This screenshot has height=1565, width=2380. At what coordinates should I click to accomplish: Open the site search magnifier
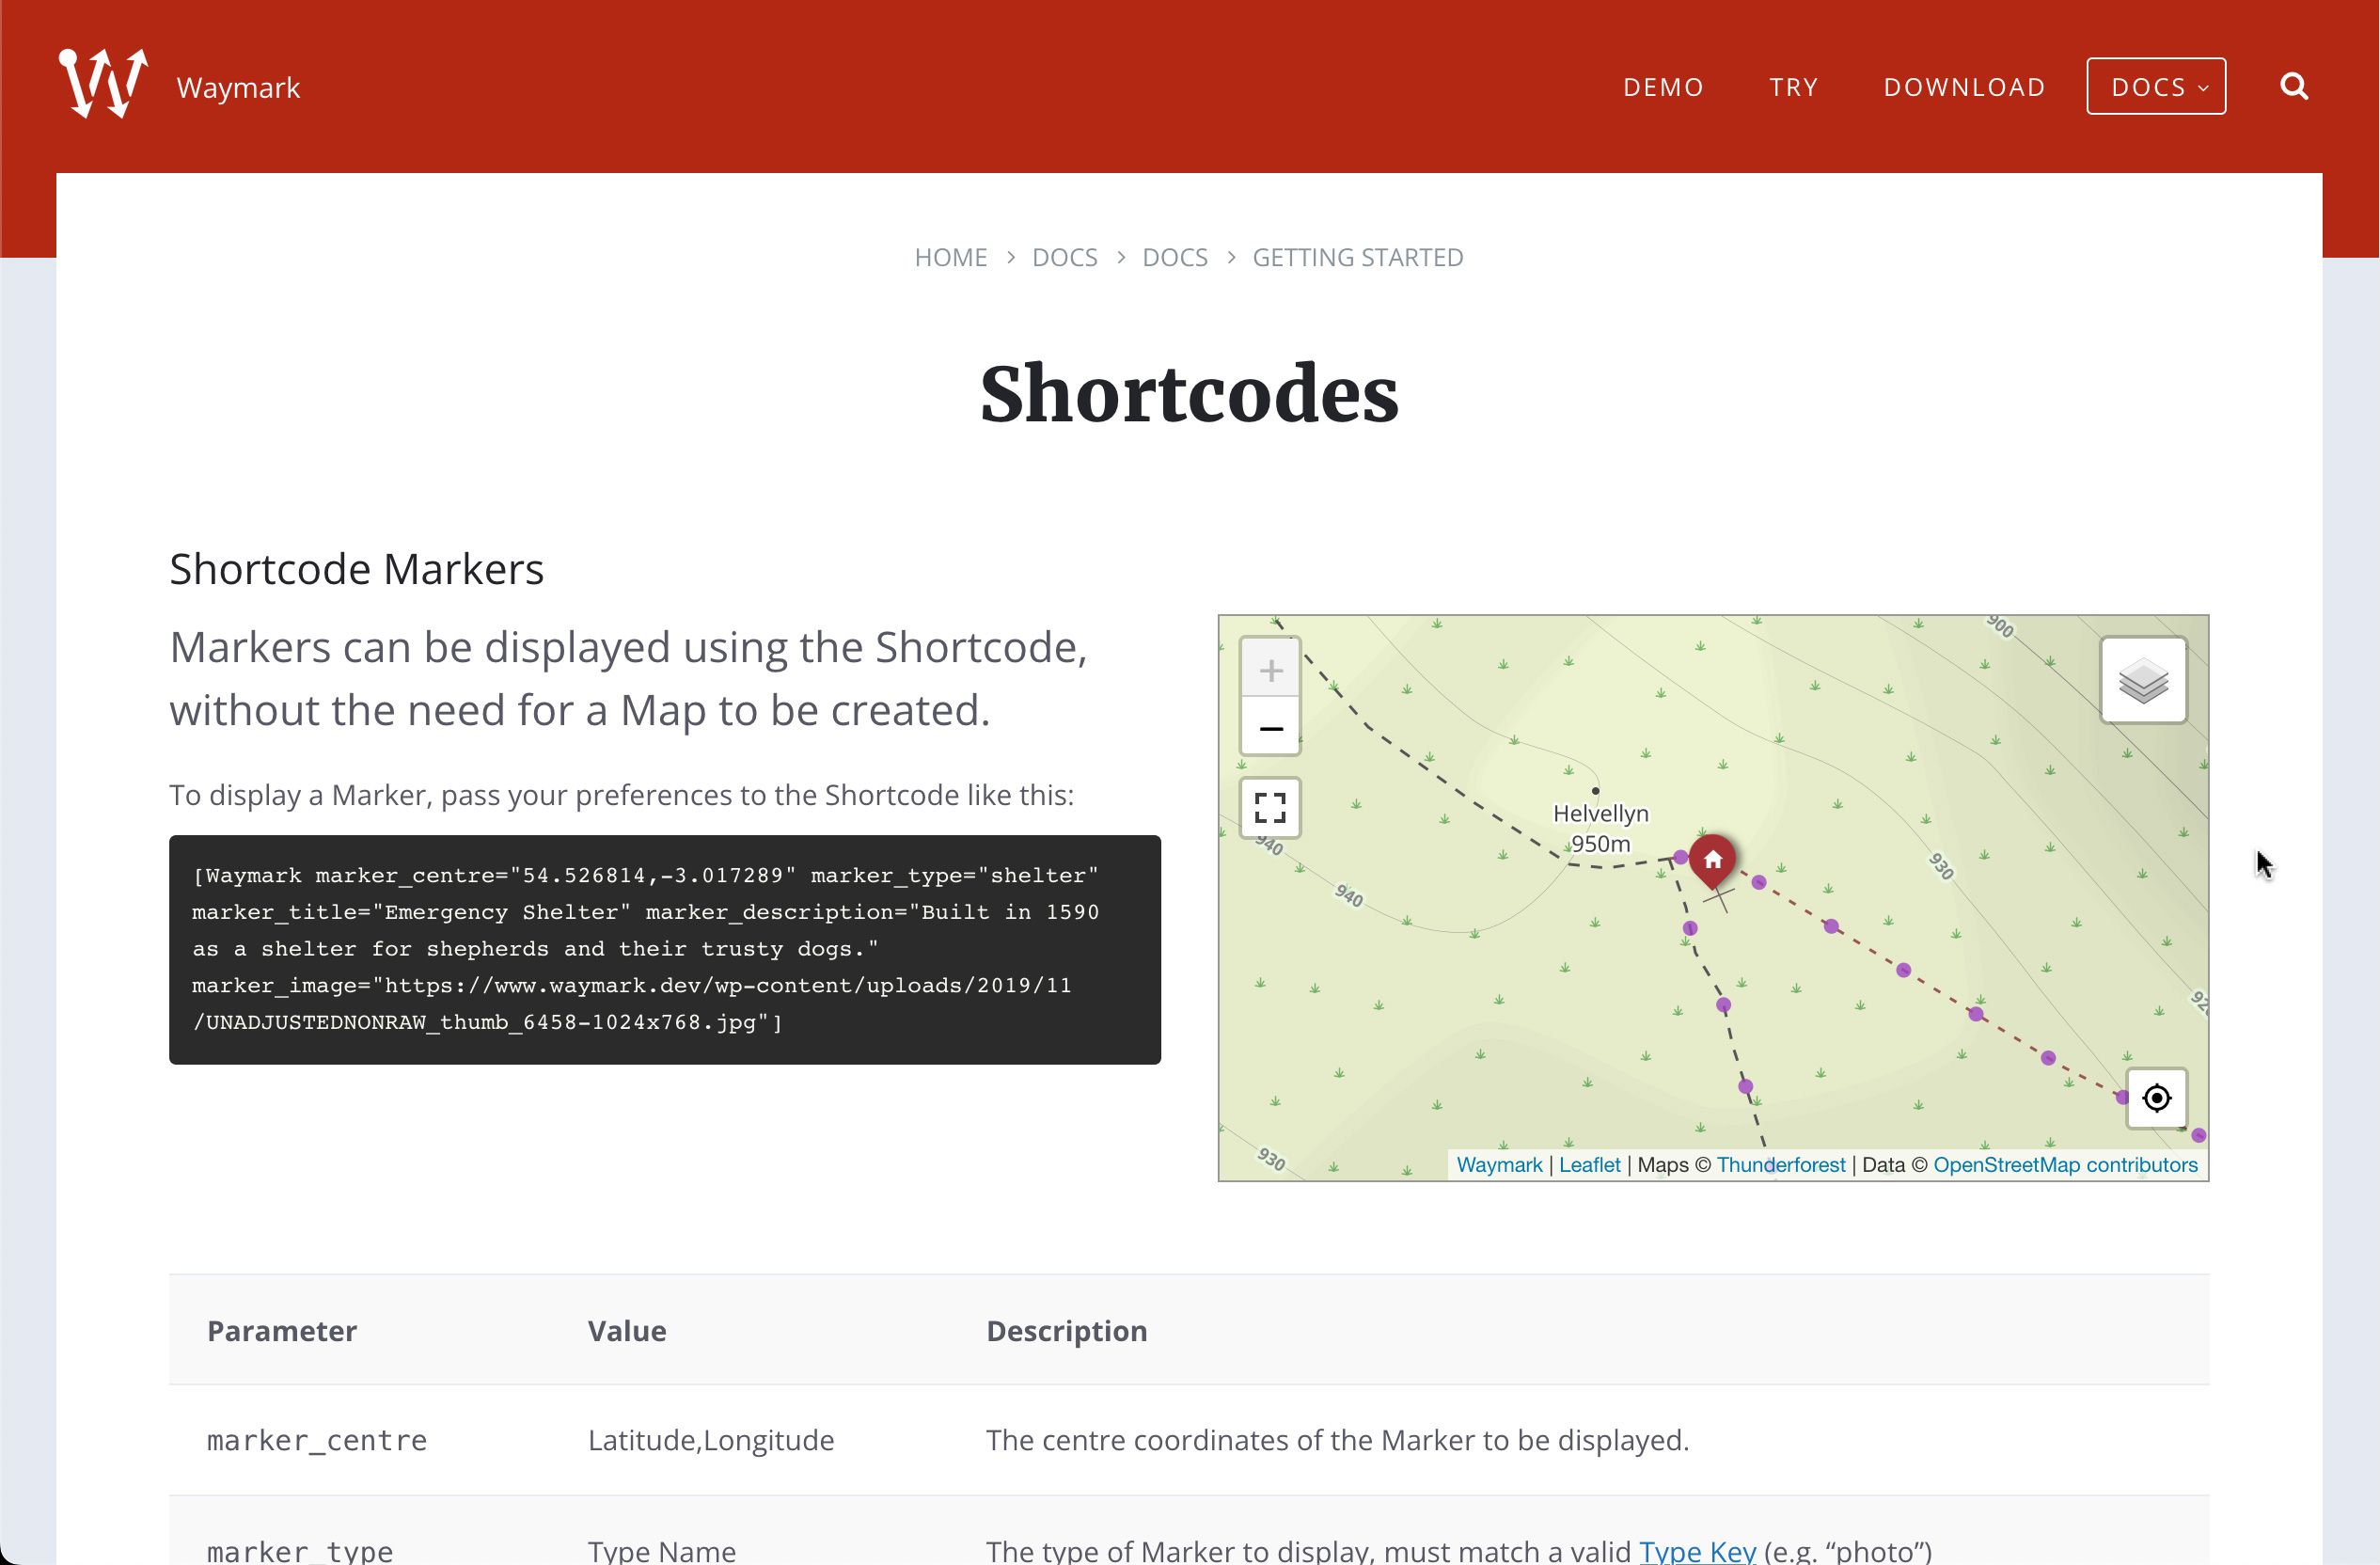(x=2293, y=87)
